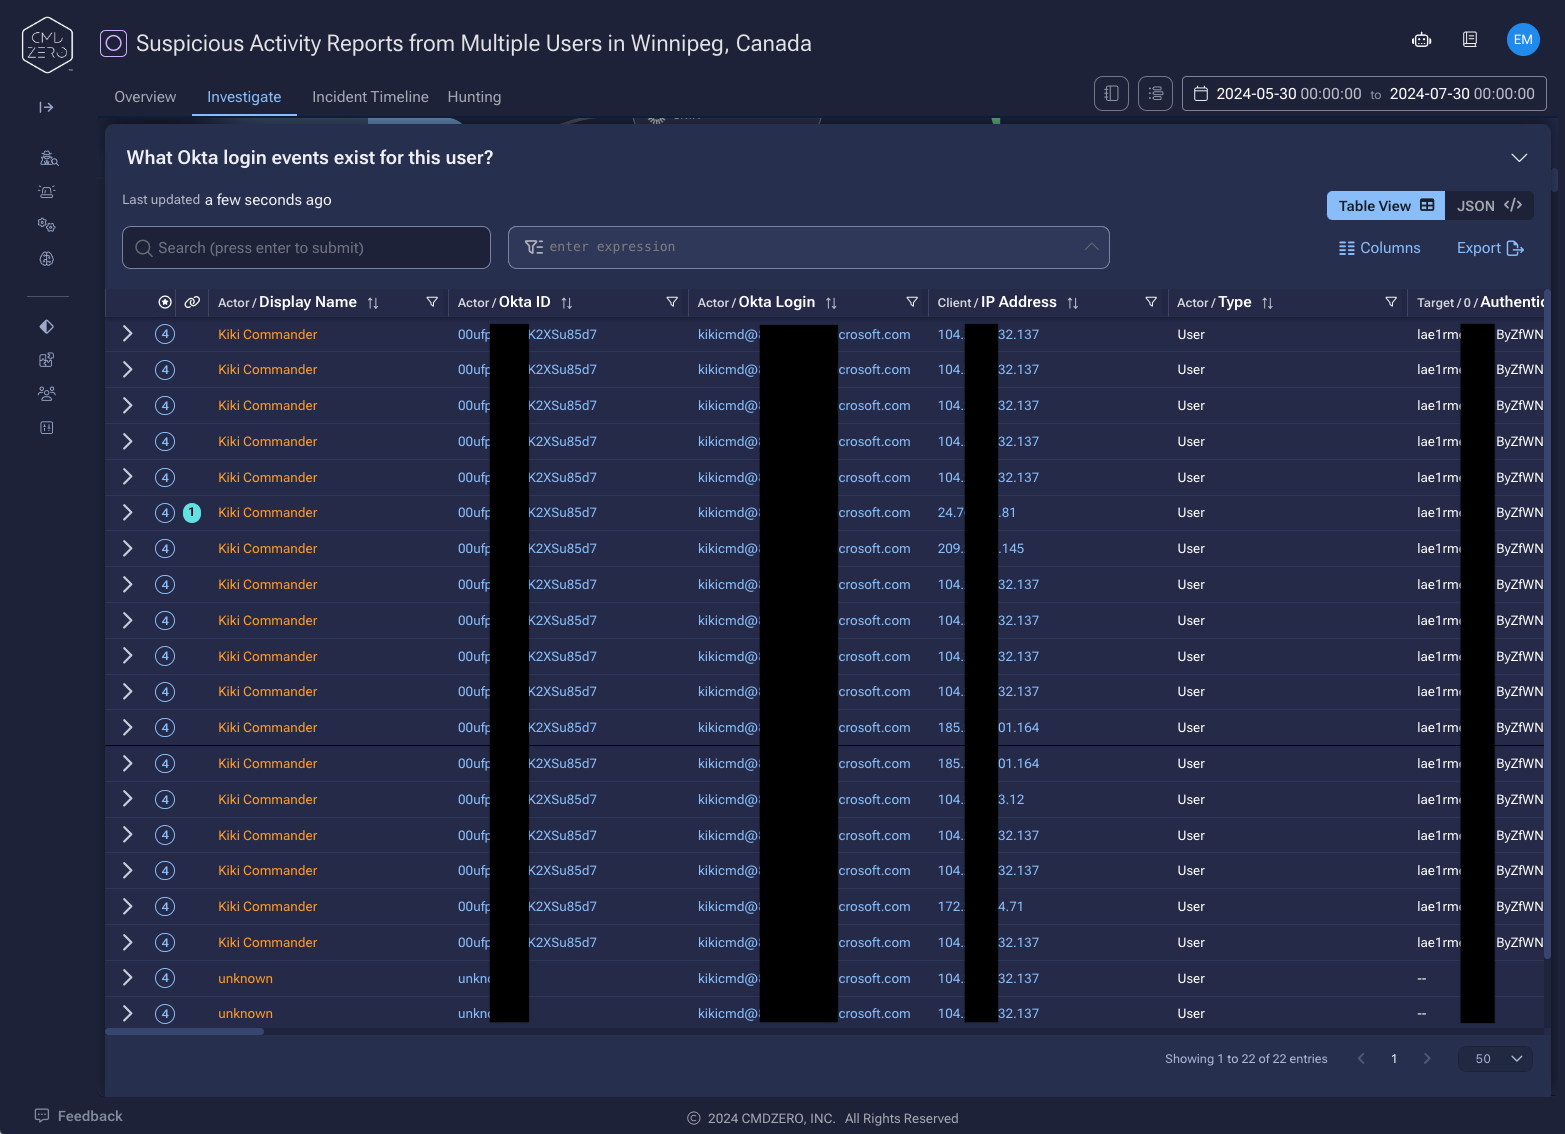
Task: Sort by IP Address column
Action: (1073, 303)
